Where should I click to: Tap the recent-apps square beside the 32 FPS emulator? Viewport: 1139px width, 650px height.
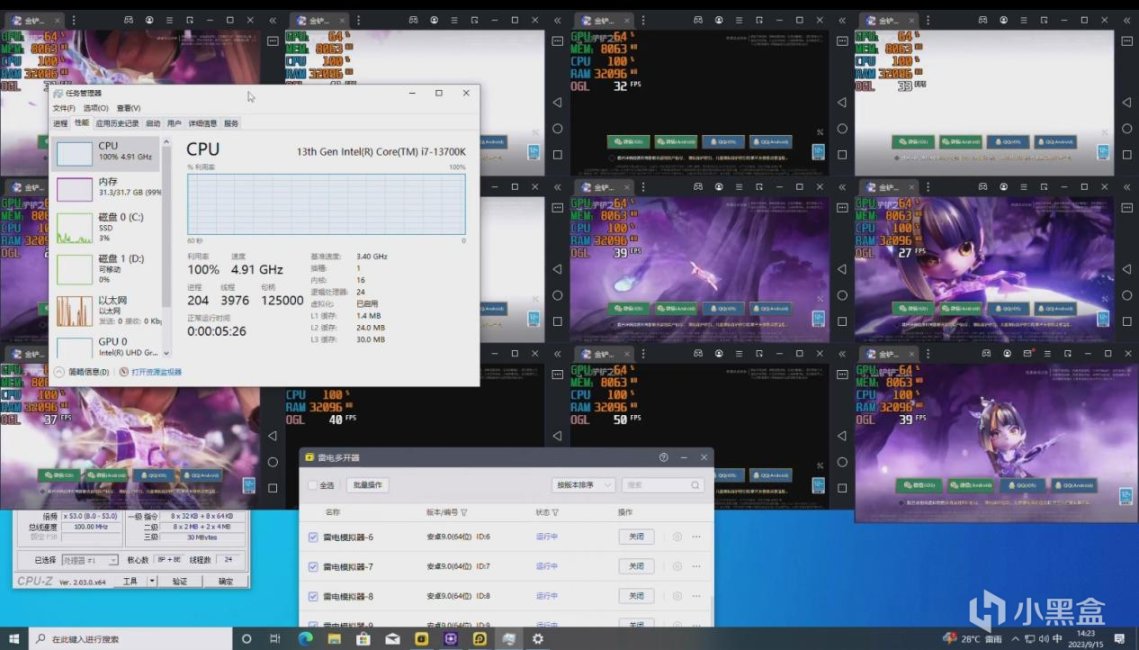coord(842,155)
